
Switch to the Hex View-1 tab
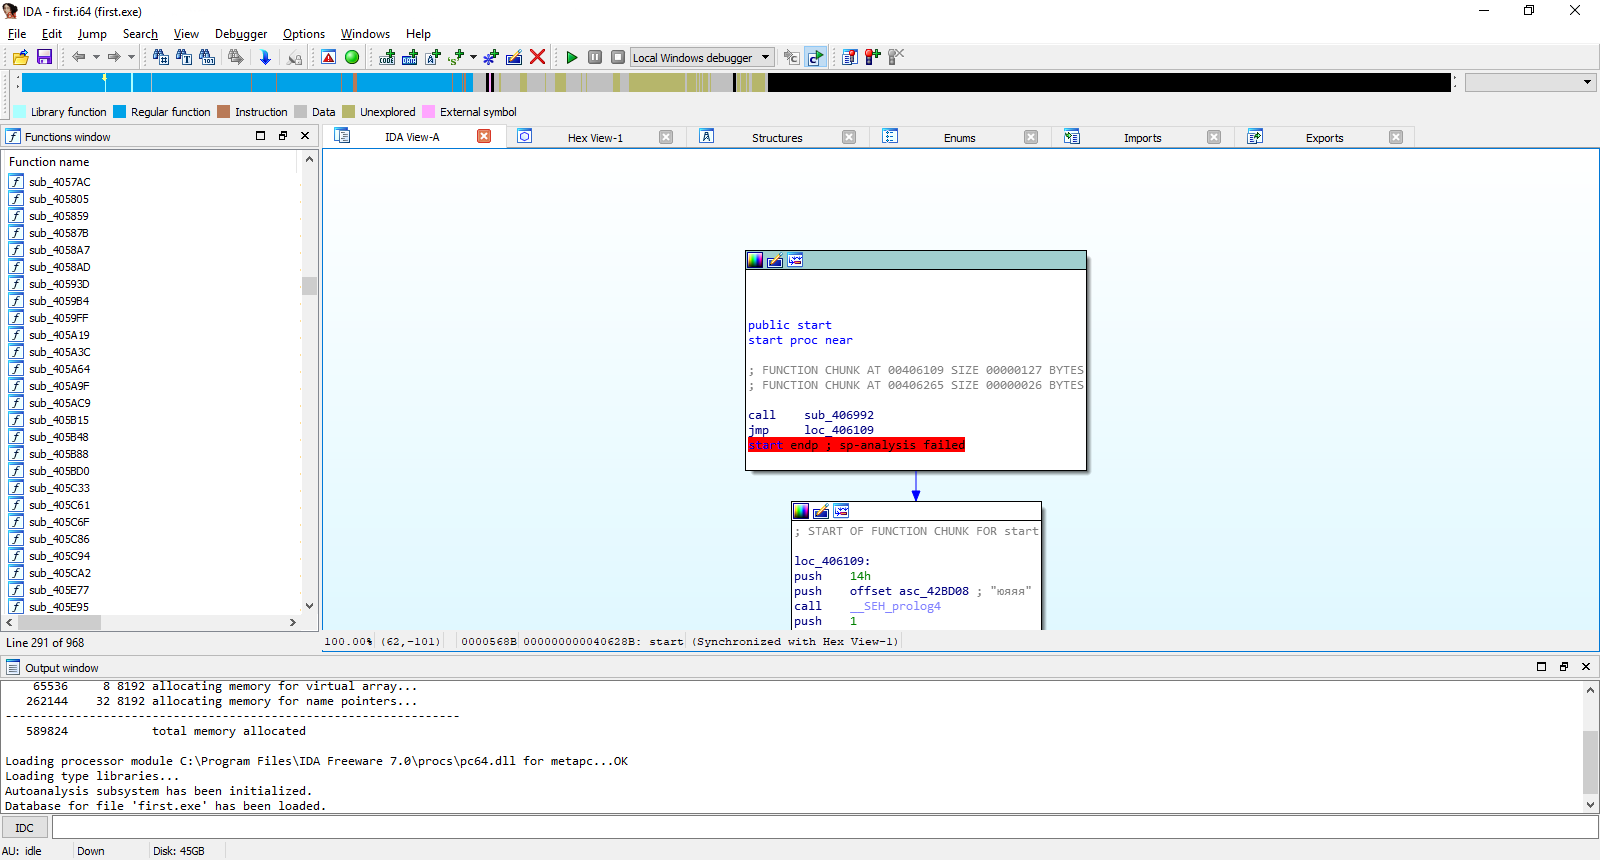tap(595, 138)
